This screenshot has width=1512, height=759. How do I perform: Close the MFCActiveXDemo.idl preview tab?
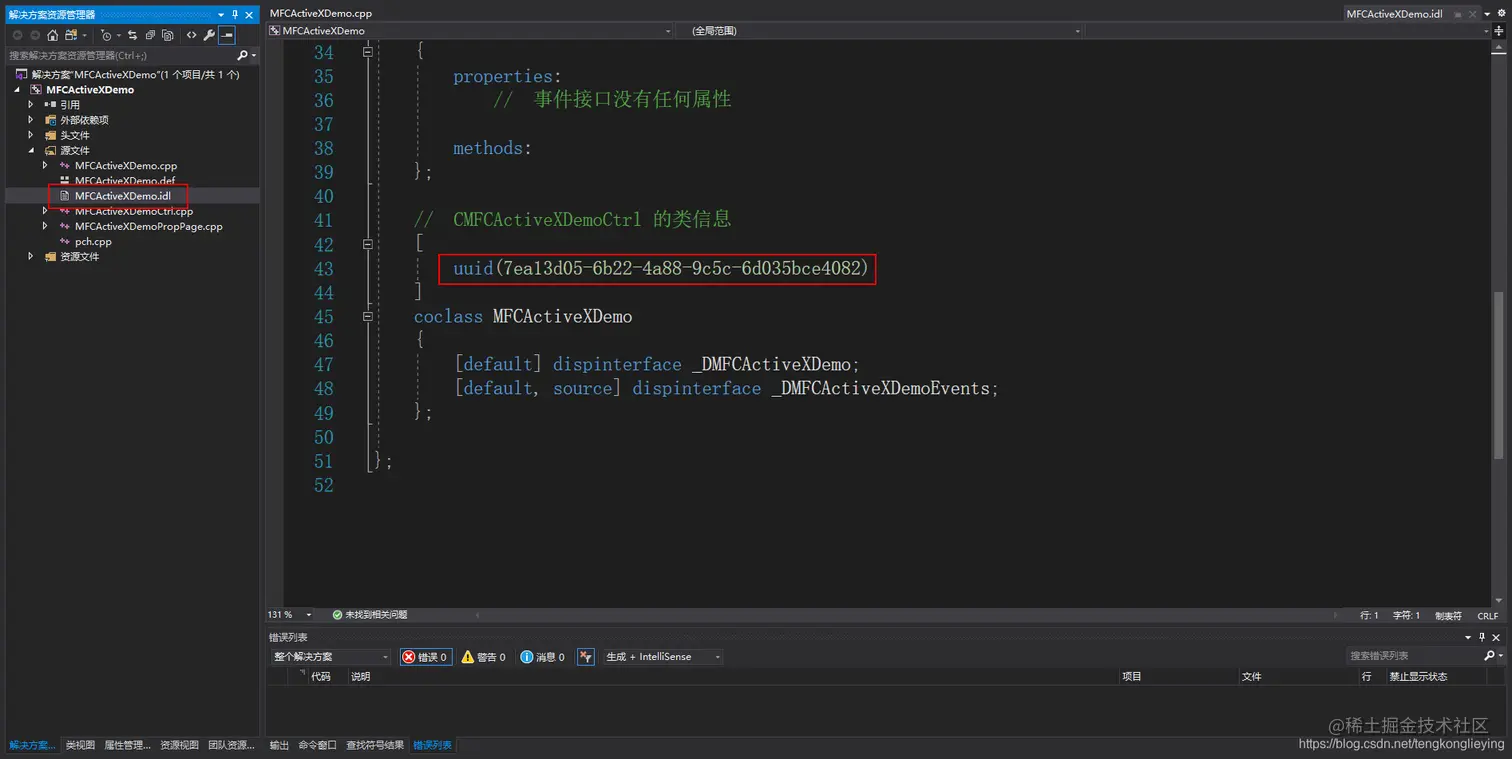(1472, 14)
